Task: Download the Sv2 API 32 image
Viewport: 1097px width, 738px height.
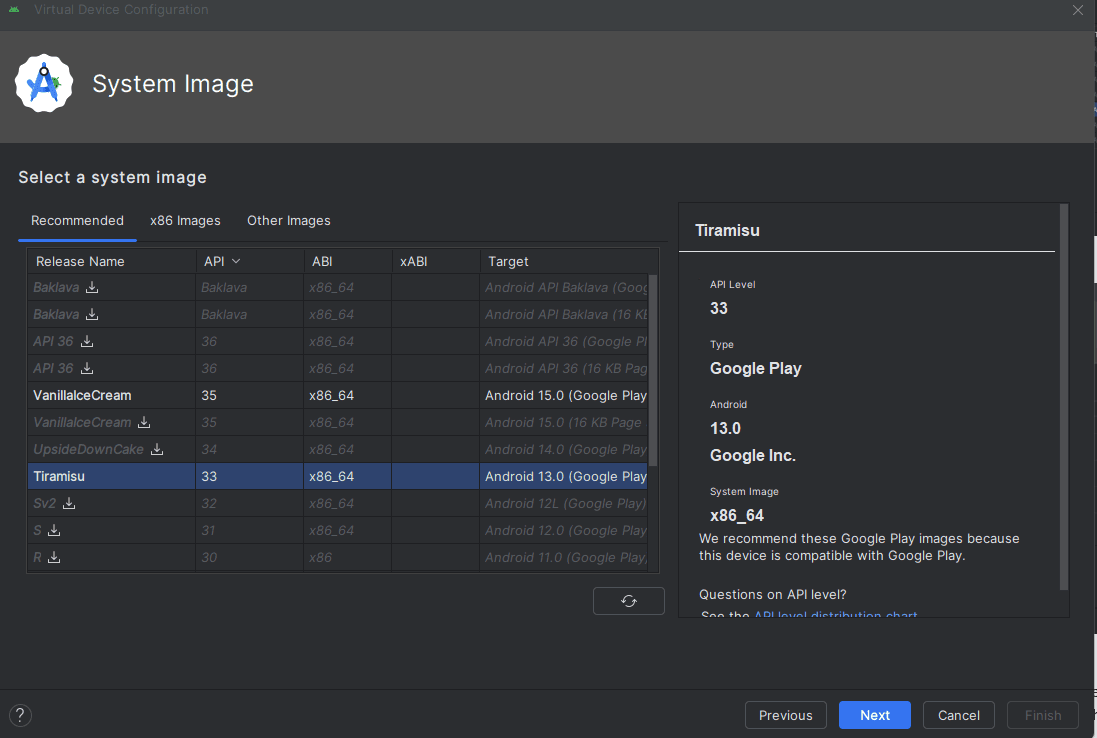Action: (x=69, y=504)
